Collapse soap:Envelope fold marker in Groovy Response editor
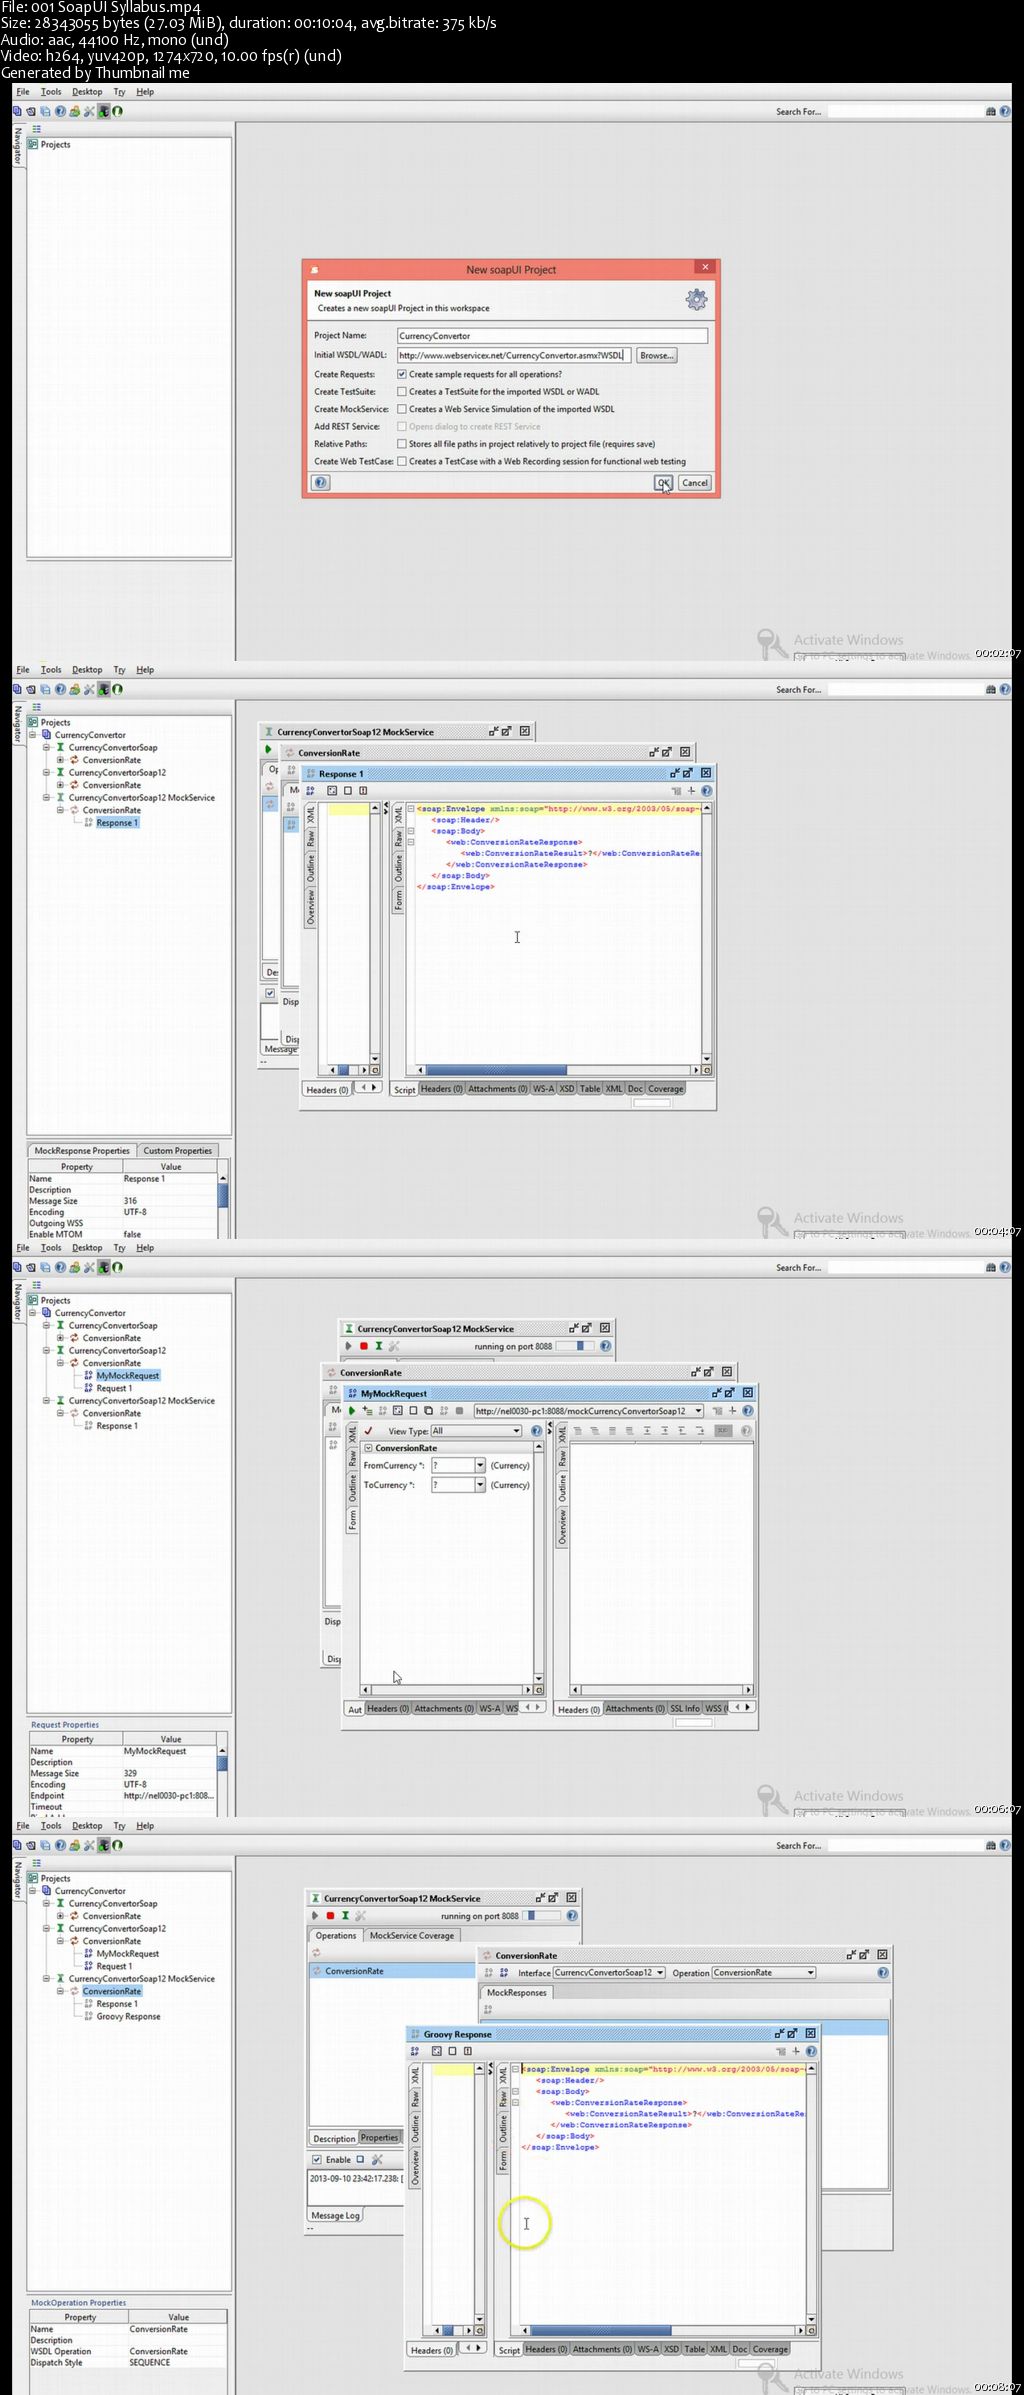 [x=516, y=2069]
